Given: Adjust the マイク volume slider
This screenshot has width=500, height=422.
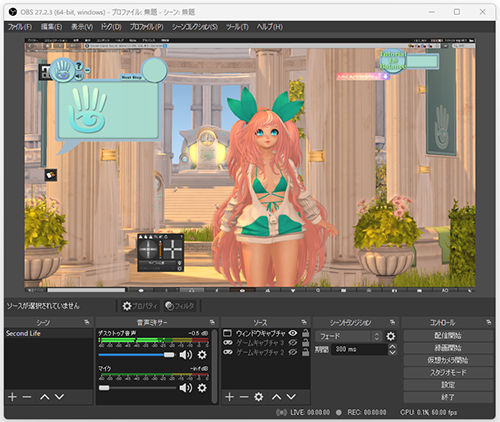Looking at the screenshot, I should click(137, 388).
